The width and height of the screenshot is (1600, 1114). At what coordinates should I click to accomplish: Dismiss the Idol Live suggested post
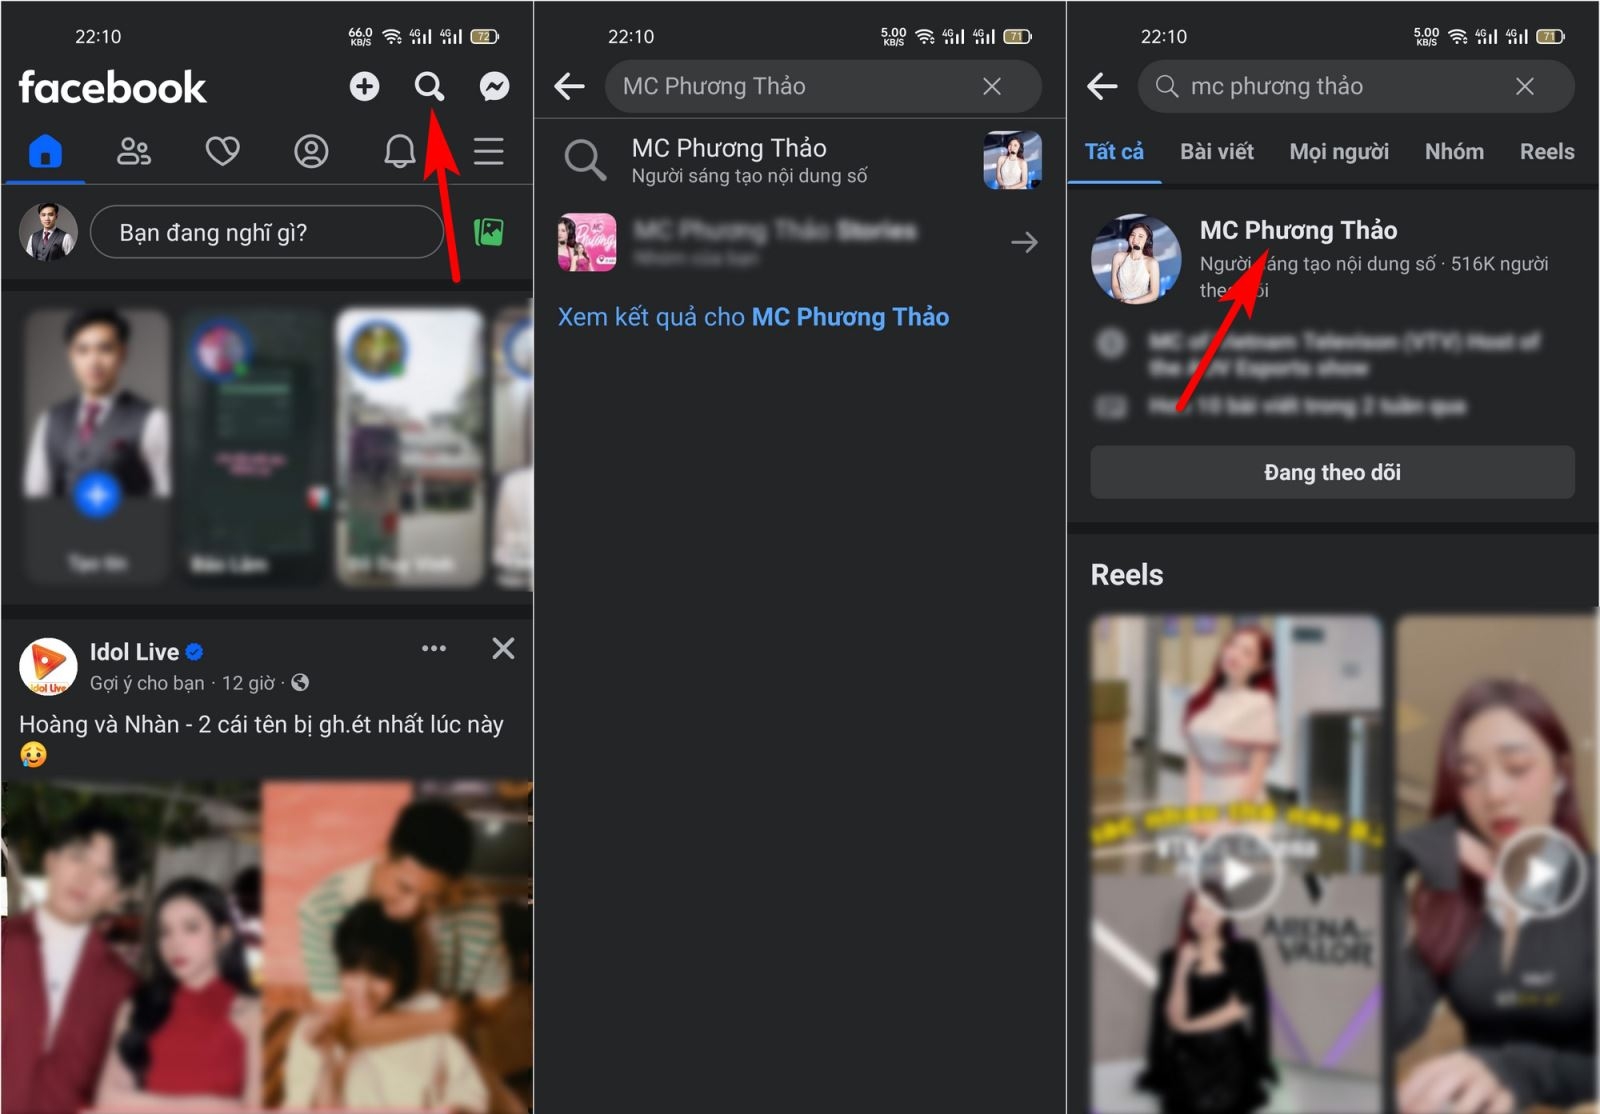click(x=503, y=649)
